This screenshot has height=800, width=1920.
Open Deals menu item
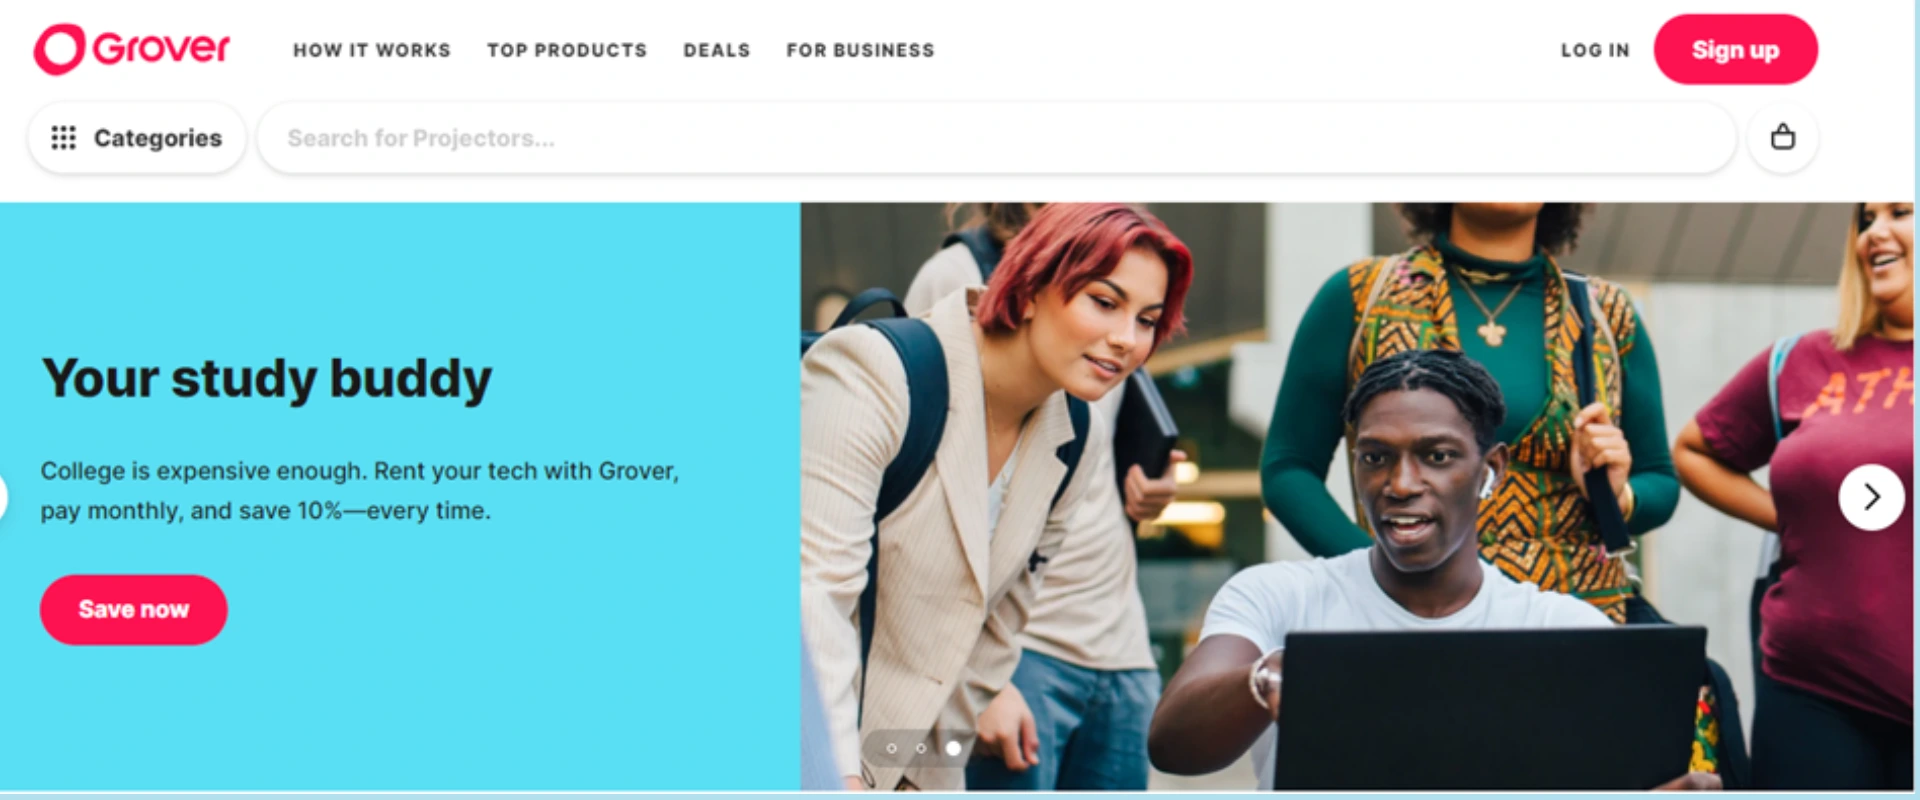[717, 50]
